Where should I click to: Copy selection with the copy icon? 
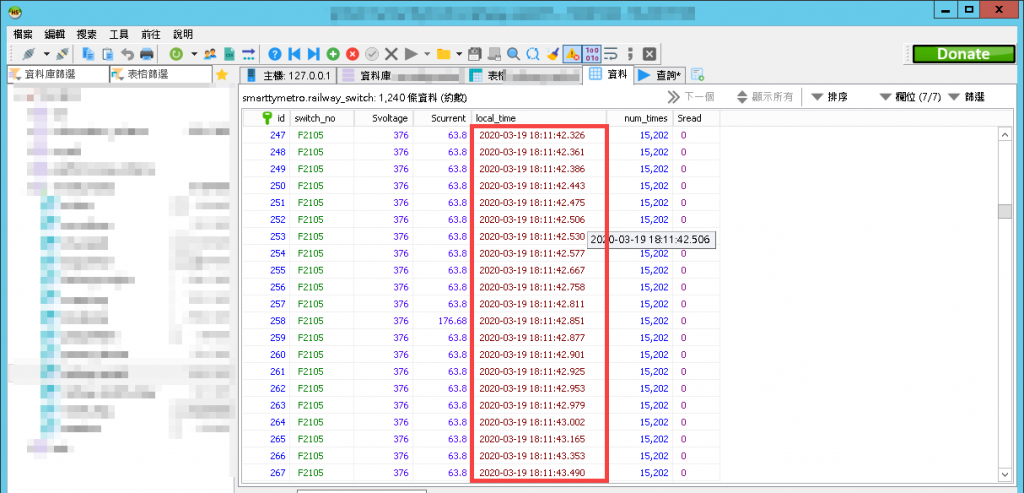pos(88,54)
